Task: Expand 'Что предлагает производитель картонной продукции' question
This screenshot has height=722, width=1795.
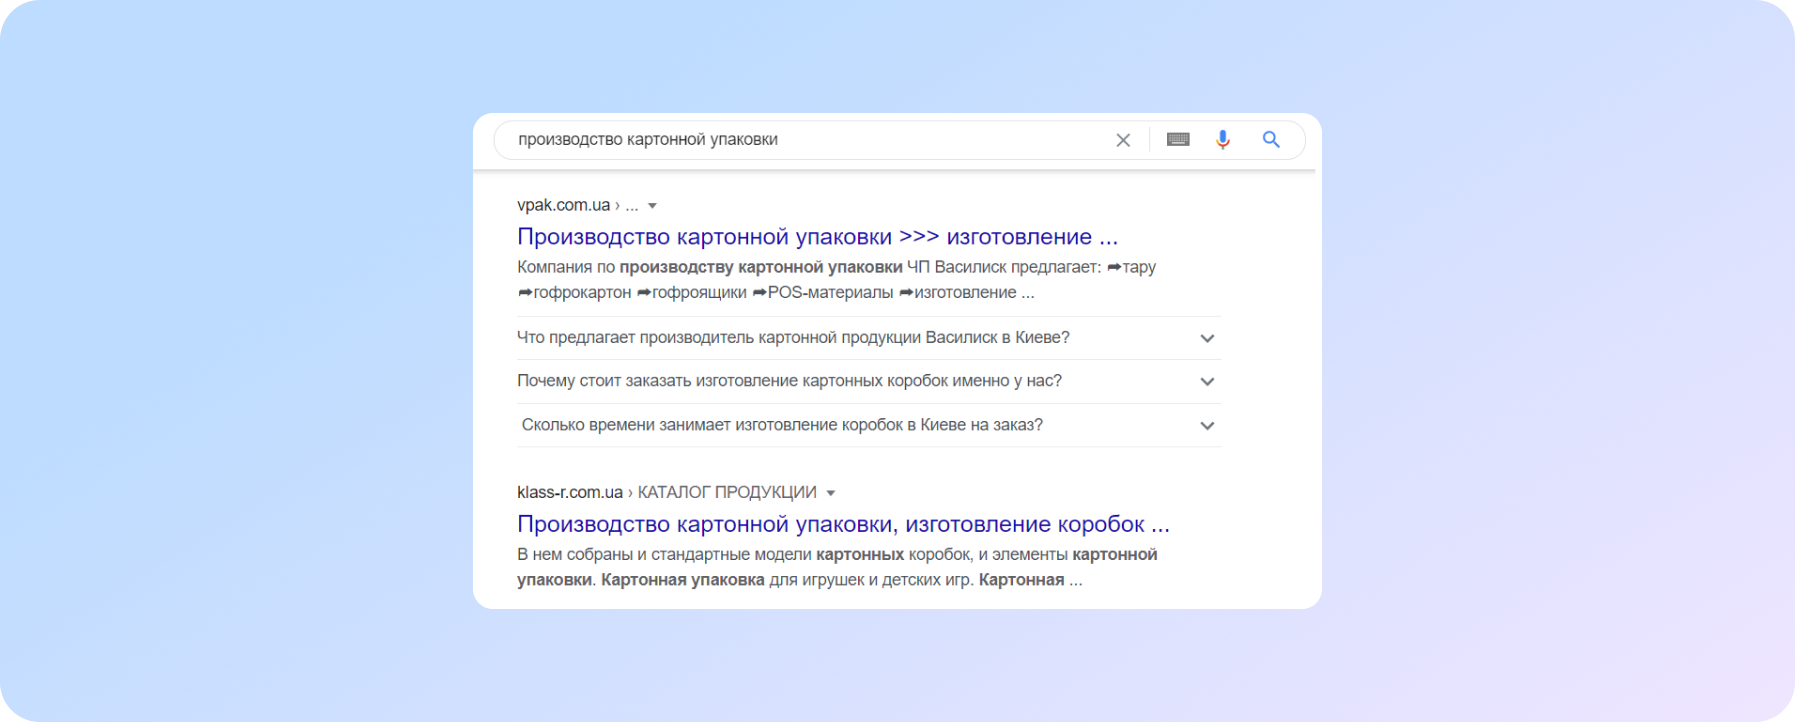Action: point(868,338)
